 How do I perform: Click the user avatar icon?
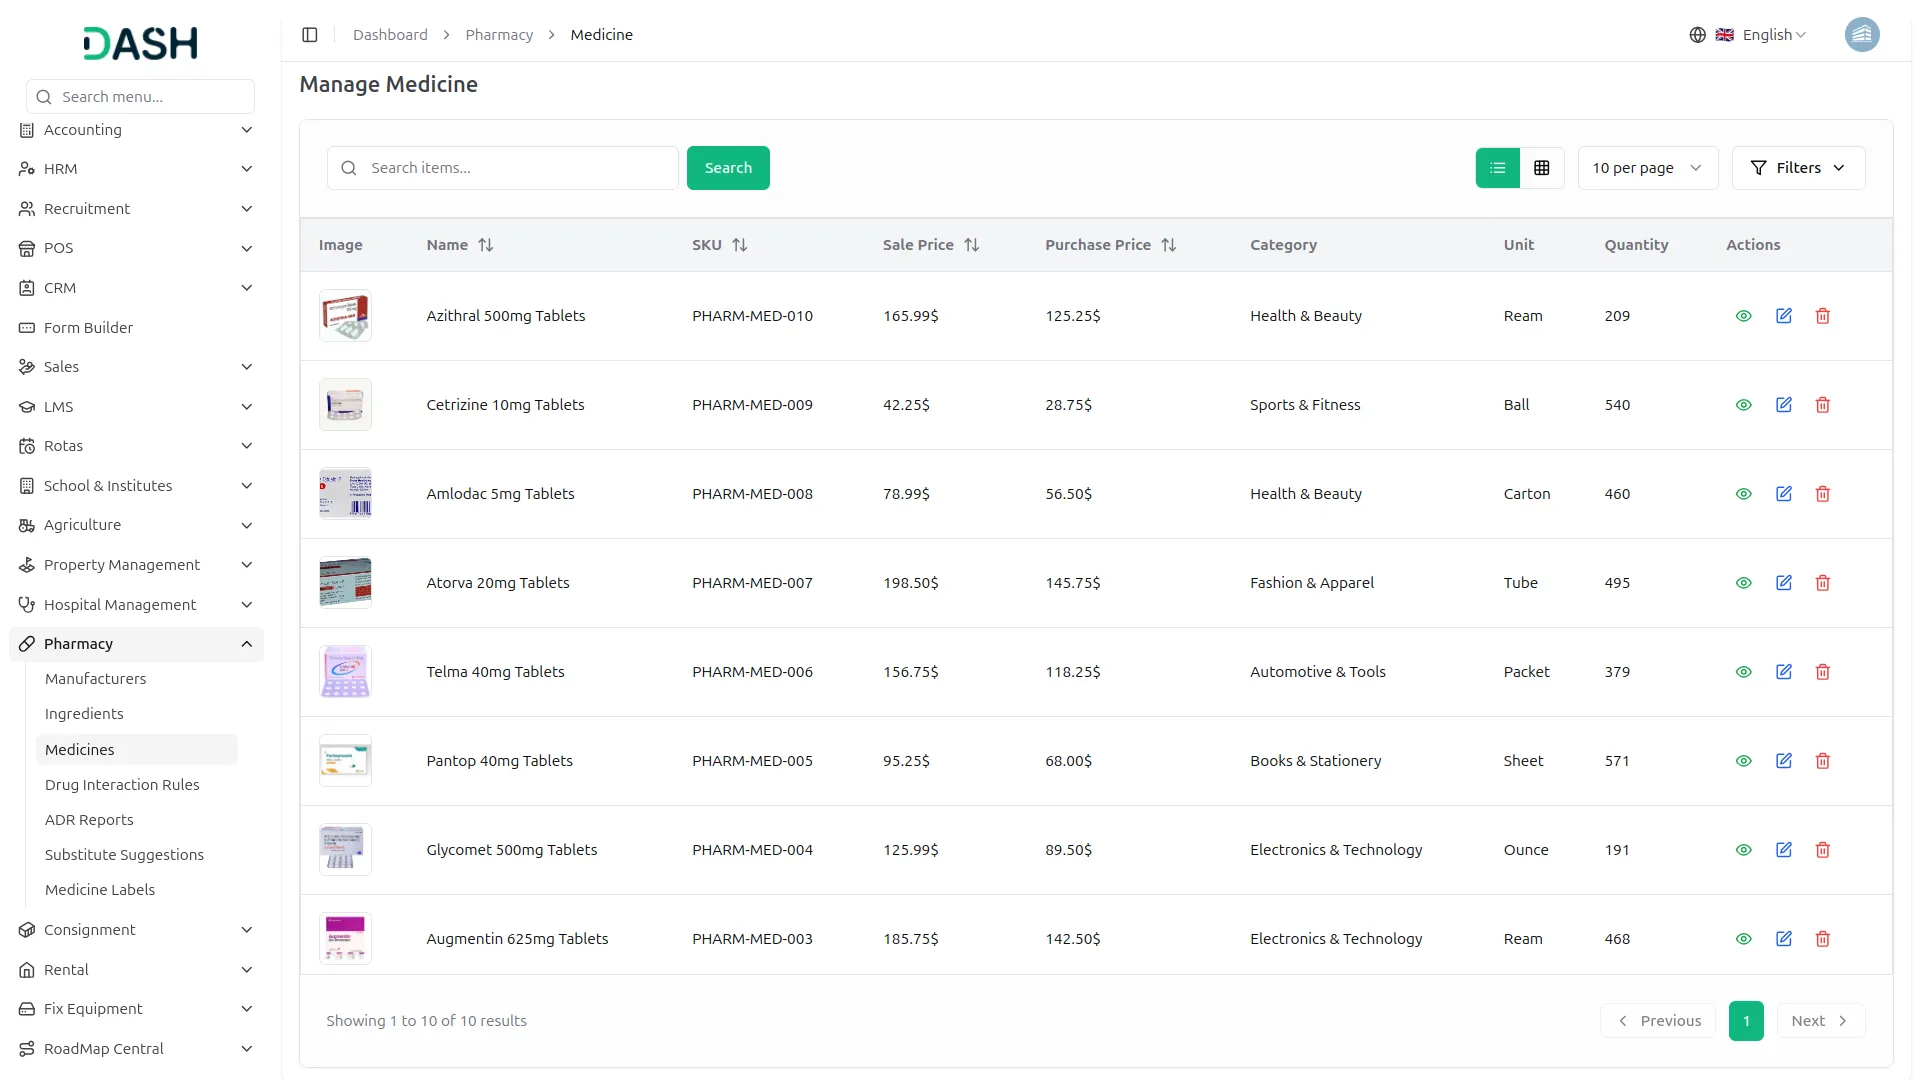coord(1861,35)
